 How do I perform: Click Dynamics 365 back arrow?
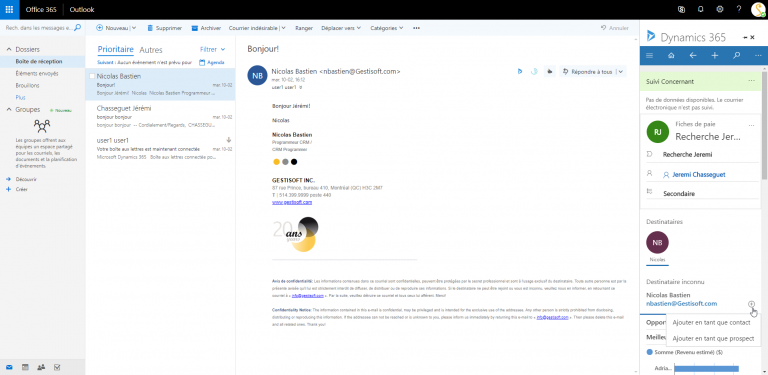coord(693,55)
